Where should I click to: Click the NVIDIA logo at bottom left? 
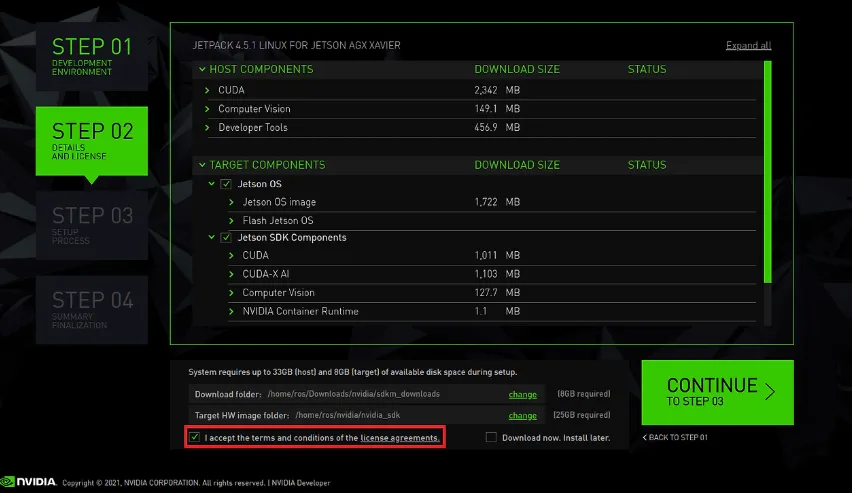(x=28, y=482)
